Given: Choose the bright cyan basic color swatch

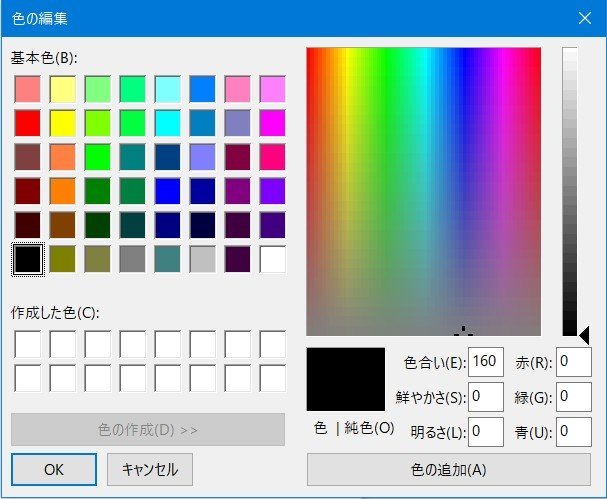Looking at the screenshot, I should [167, 123].
